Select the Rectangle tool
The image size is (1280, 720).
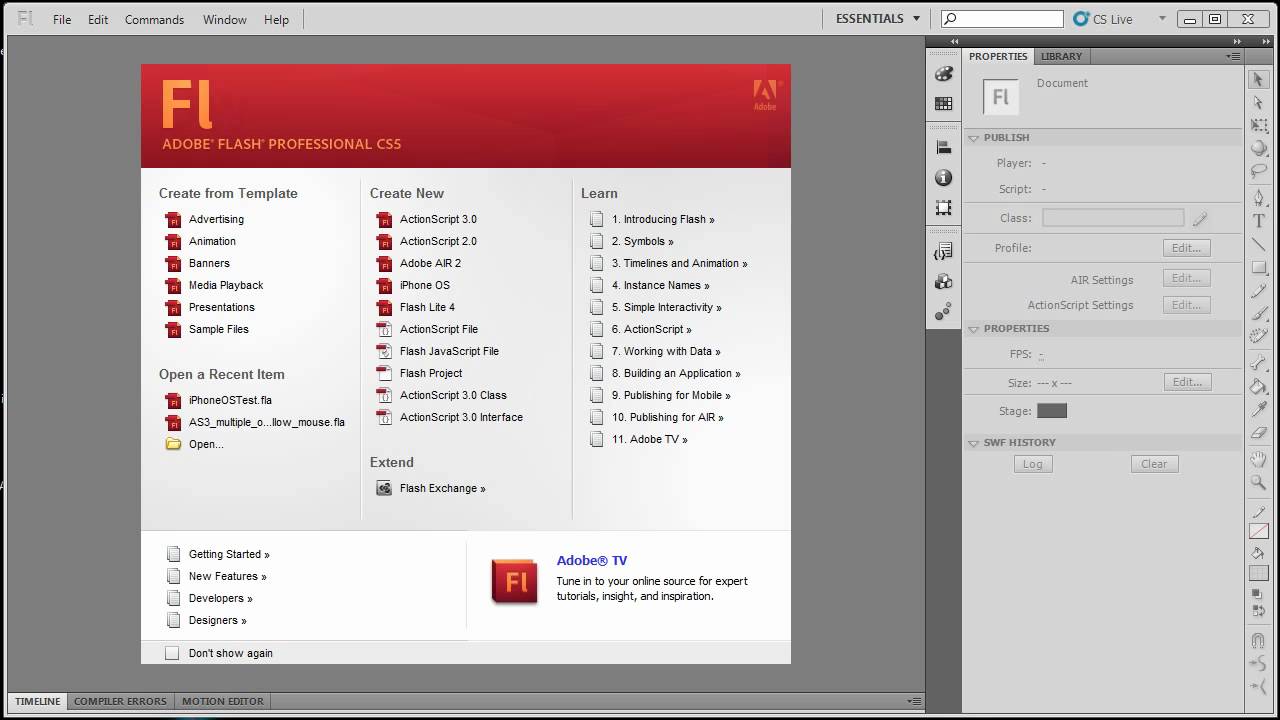tap(1259, 268)
